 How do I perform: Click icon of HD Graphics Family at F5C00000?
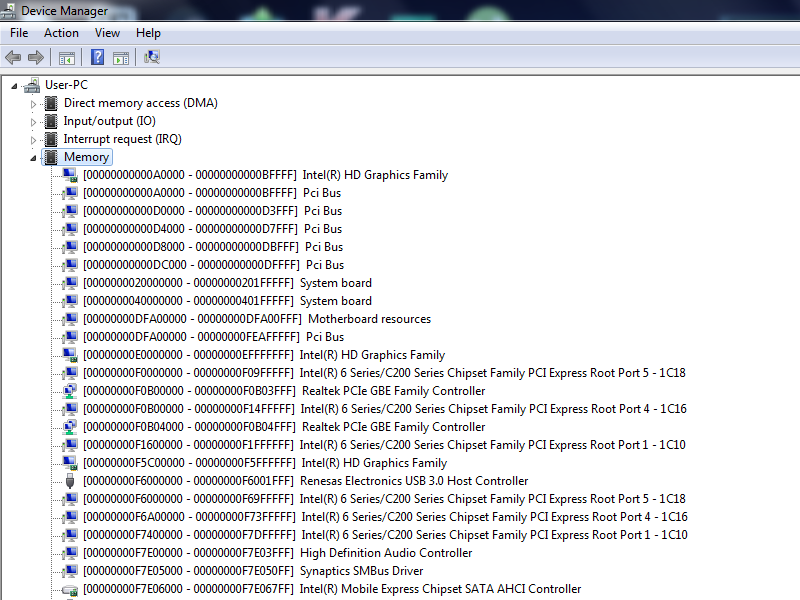tap(70, 463)
